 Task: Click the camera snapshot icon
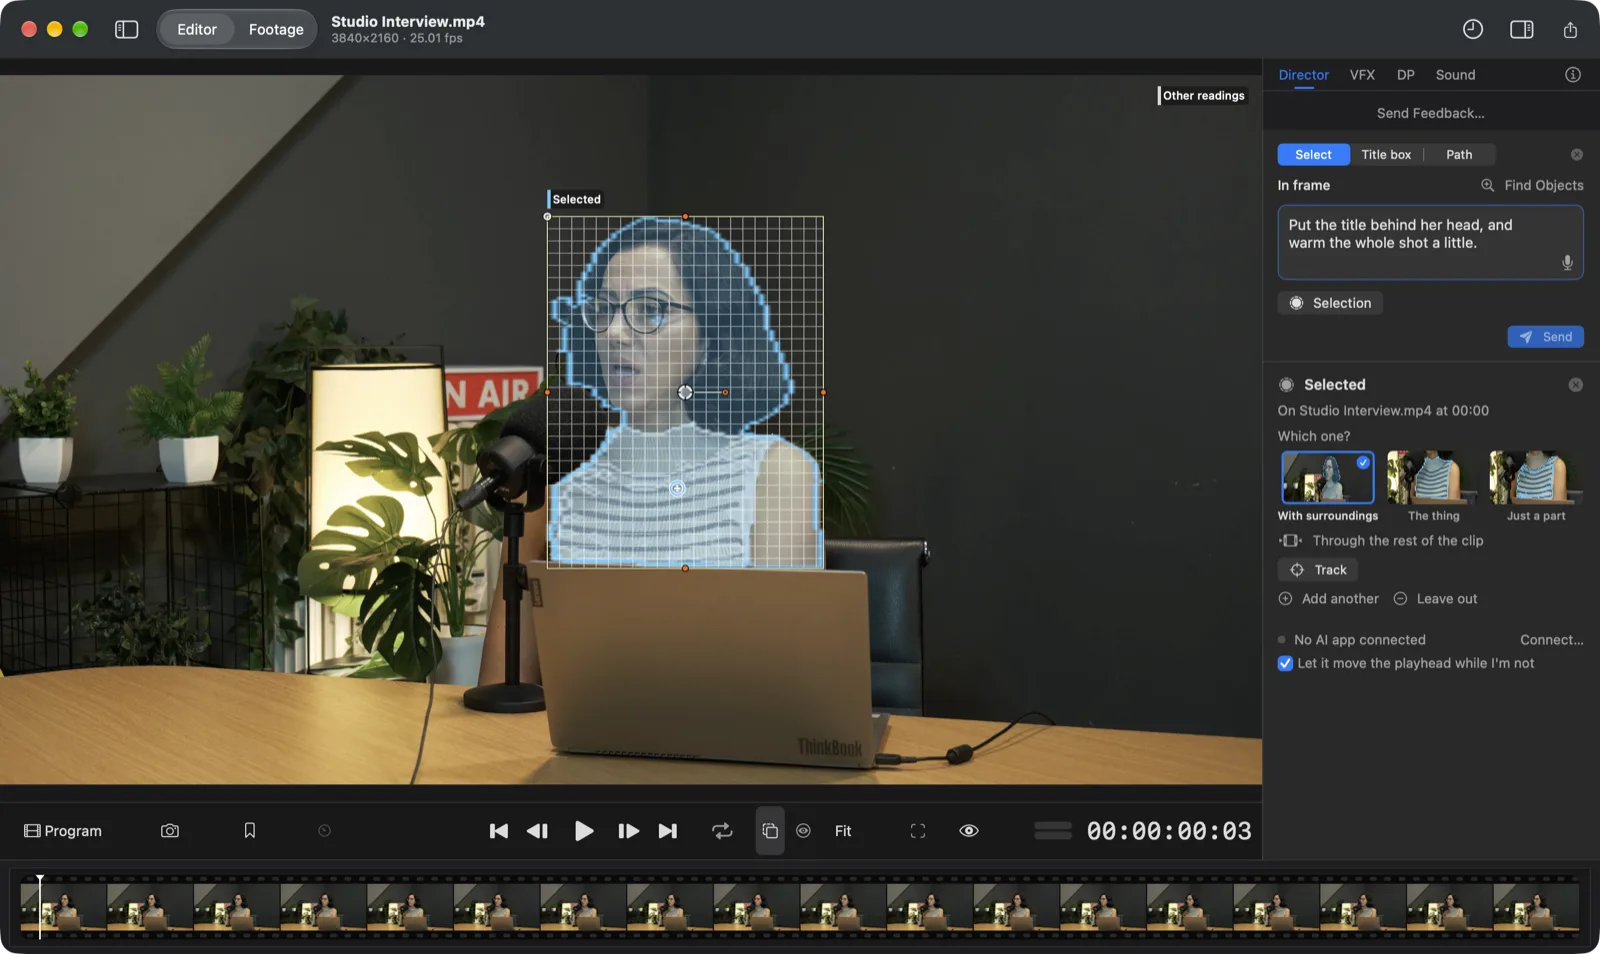point(170,831)
